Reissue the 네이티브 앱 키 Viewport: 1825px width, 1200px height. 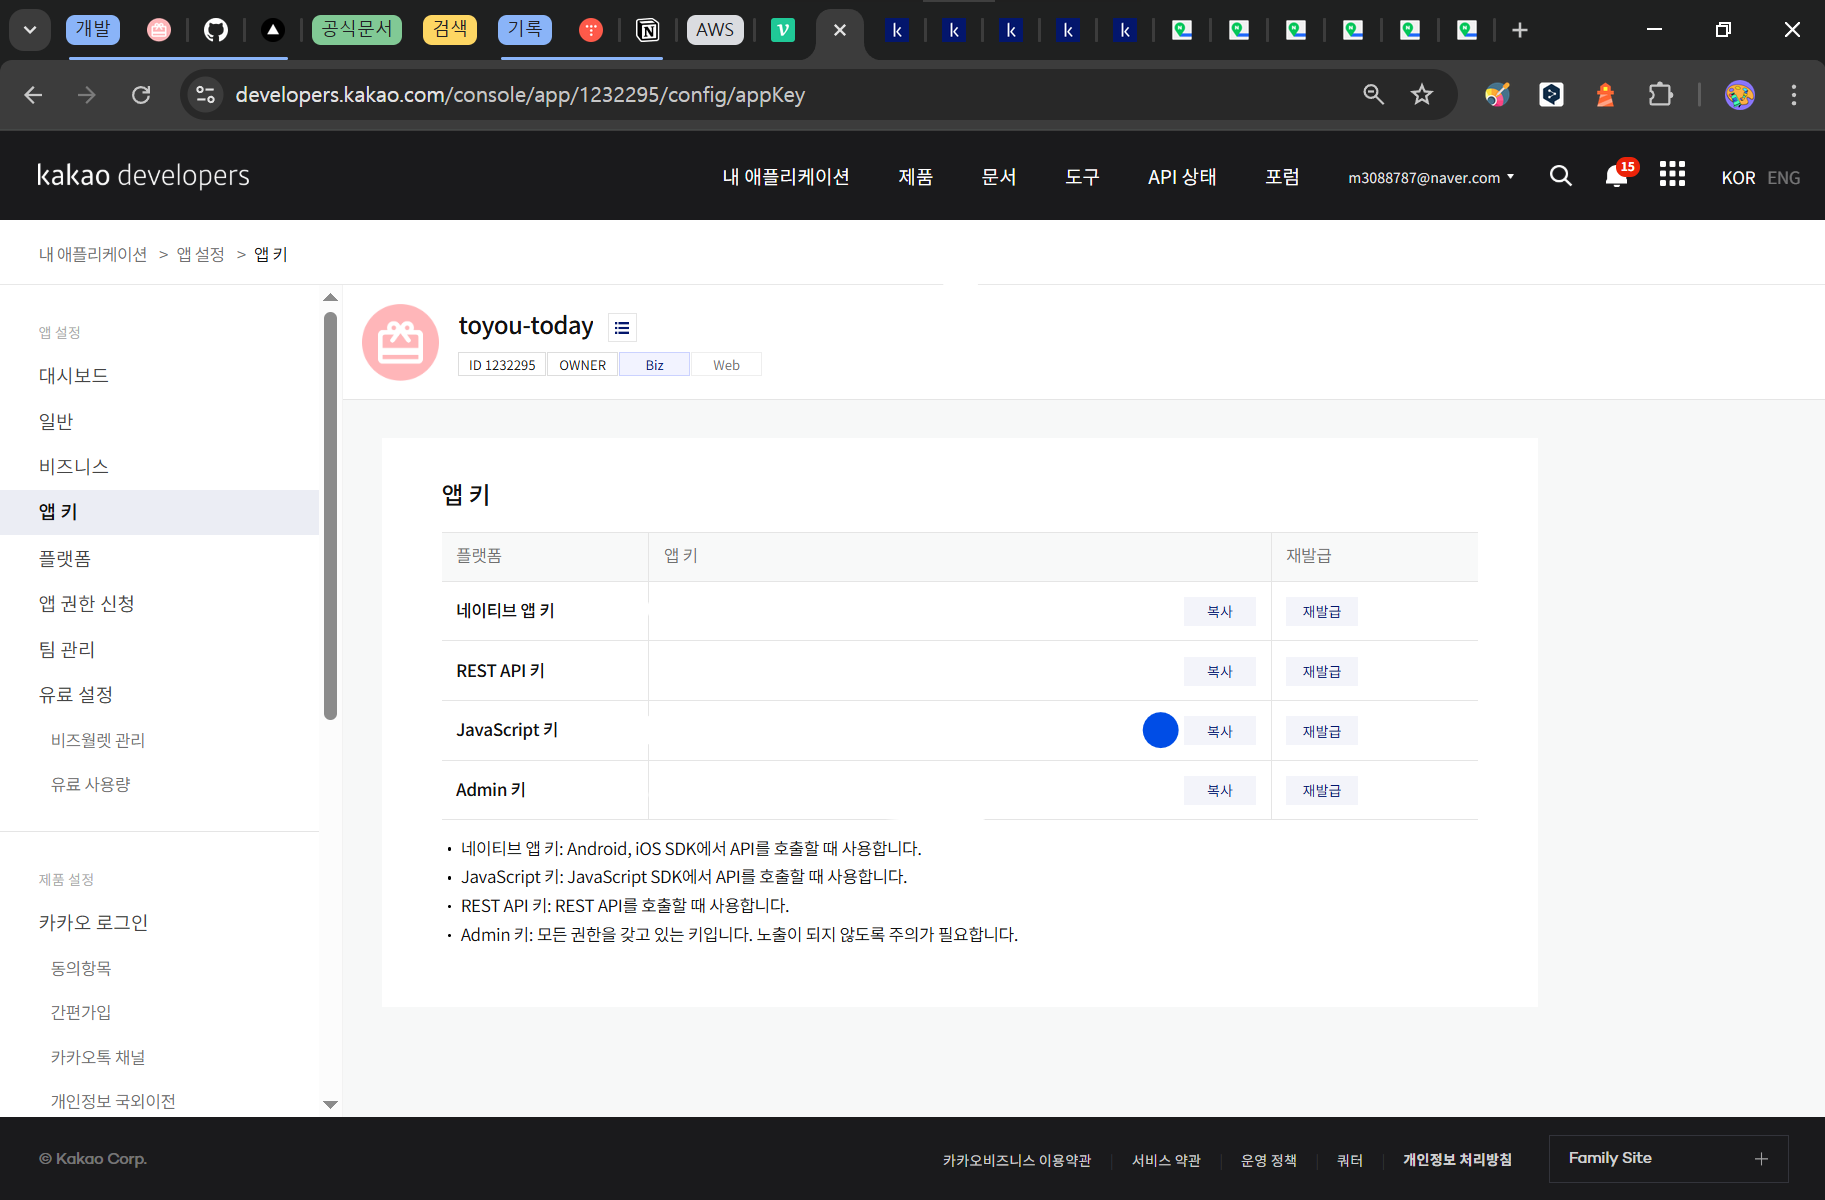[x=1321, y=611]
